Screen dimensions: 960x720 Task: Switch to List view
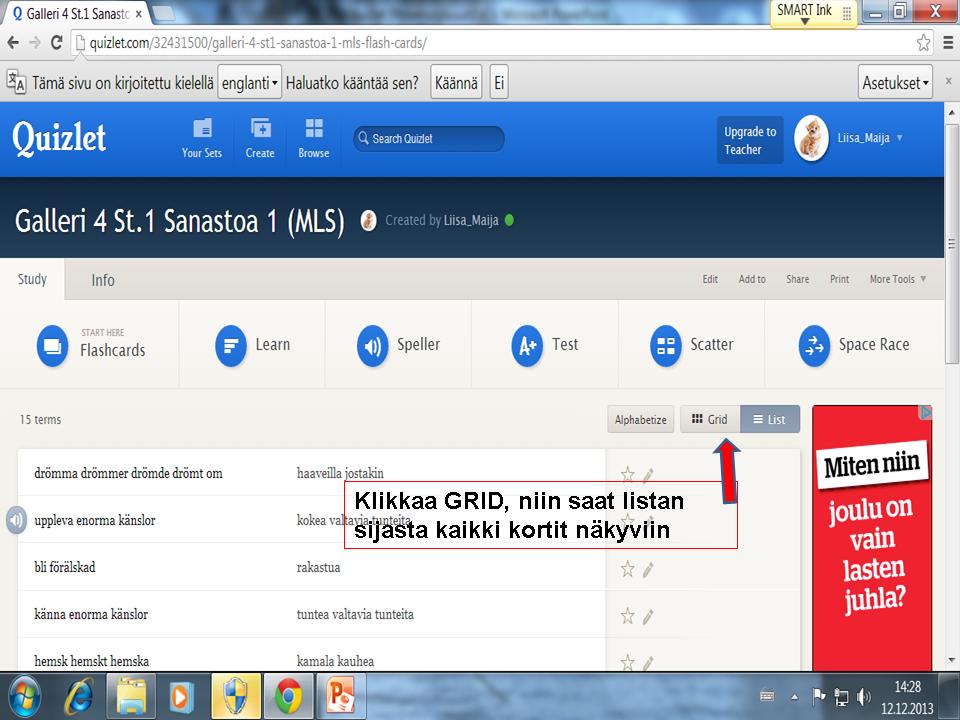[x=770, y=420]
